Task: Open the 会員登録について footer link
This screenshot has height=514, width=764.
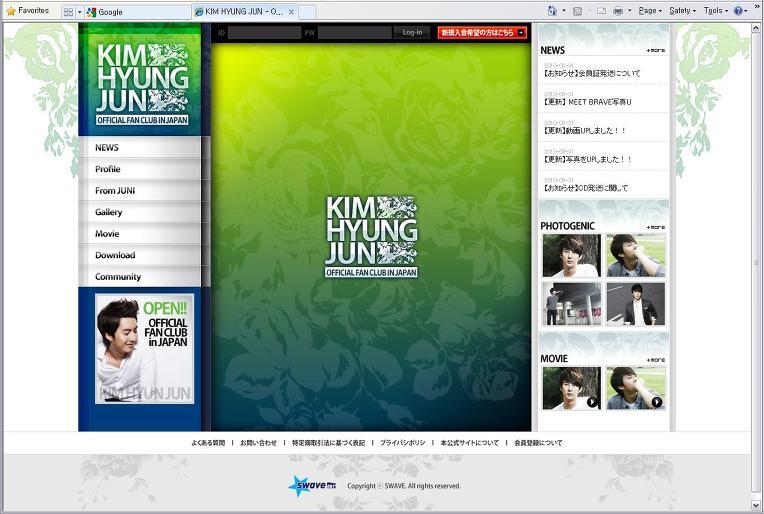Action: (x=538, y=443)
